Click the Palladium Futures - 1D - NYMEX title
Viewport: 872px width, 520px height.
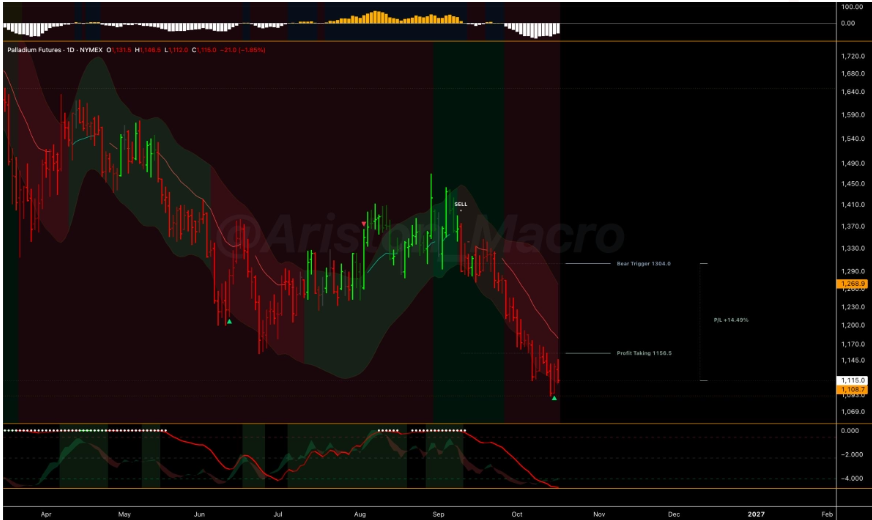55,50
